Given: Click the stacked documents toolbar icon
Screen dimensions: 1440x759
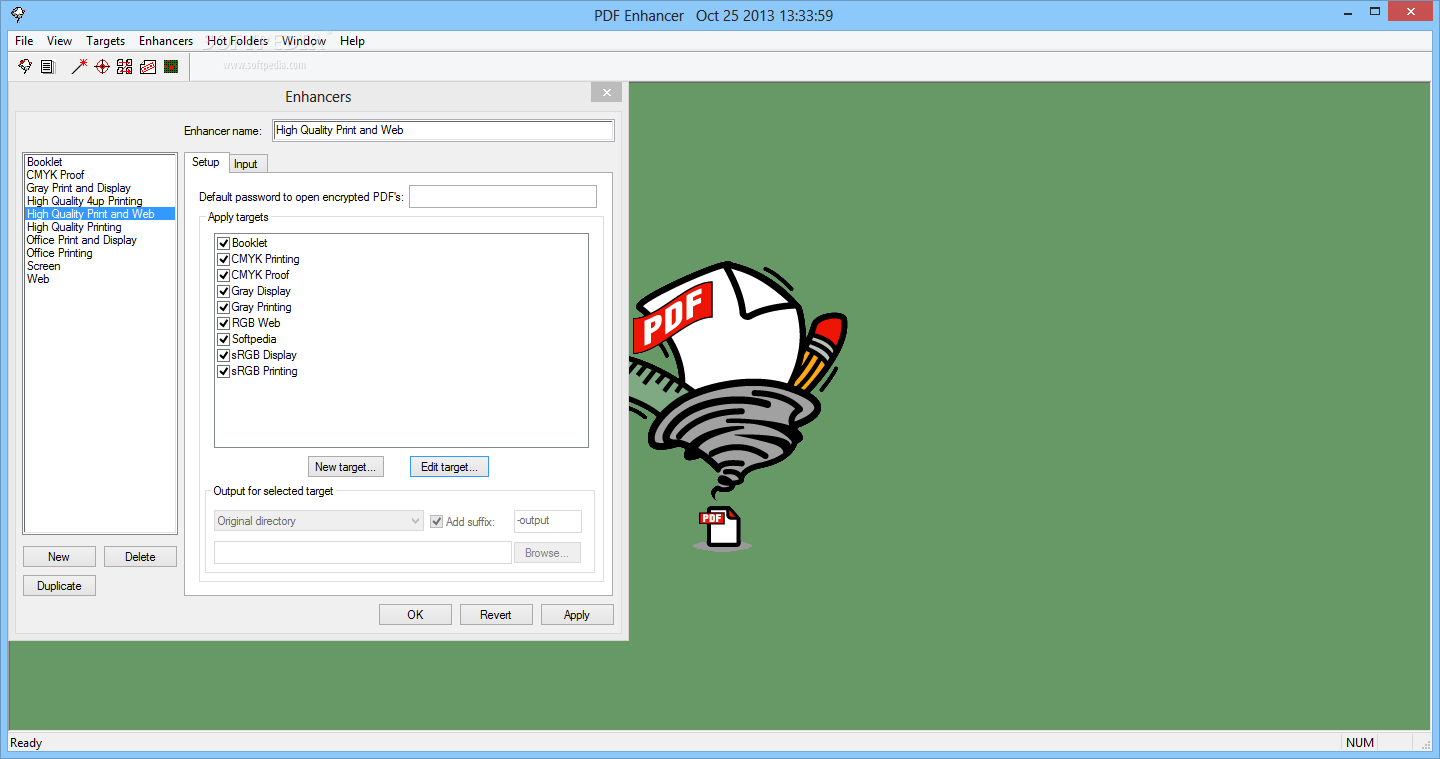Looking at the screenshot, I should point(47,67).
